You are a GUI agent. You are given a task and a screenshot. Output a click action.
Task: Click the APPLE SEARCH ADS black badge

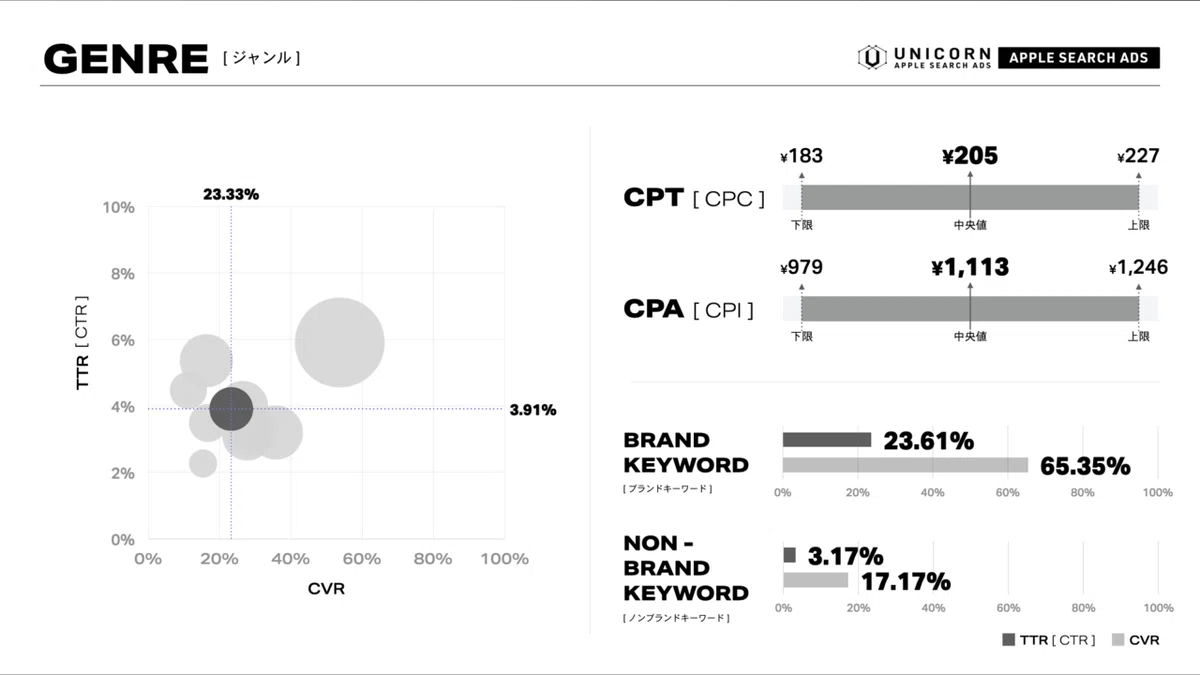coord(1078,58)
